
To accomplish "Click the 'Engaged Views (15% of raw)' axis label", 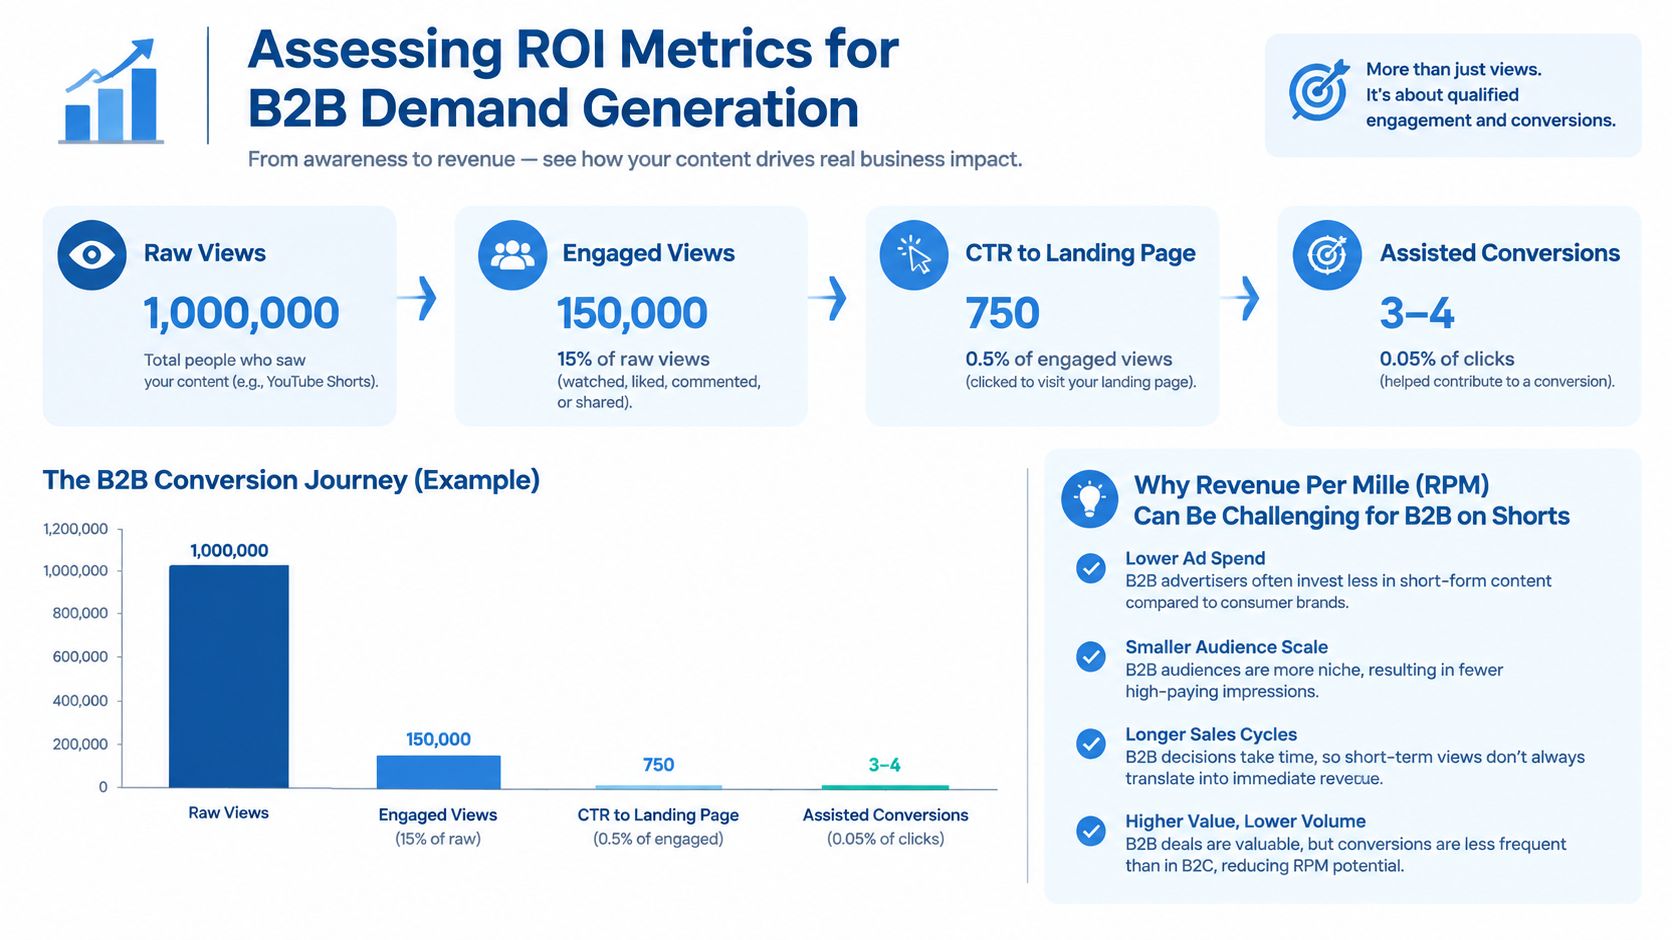I will 438,826.
